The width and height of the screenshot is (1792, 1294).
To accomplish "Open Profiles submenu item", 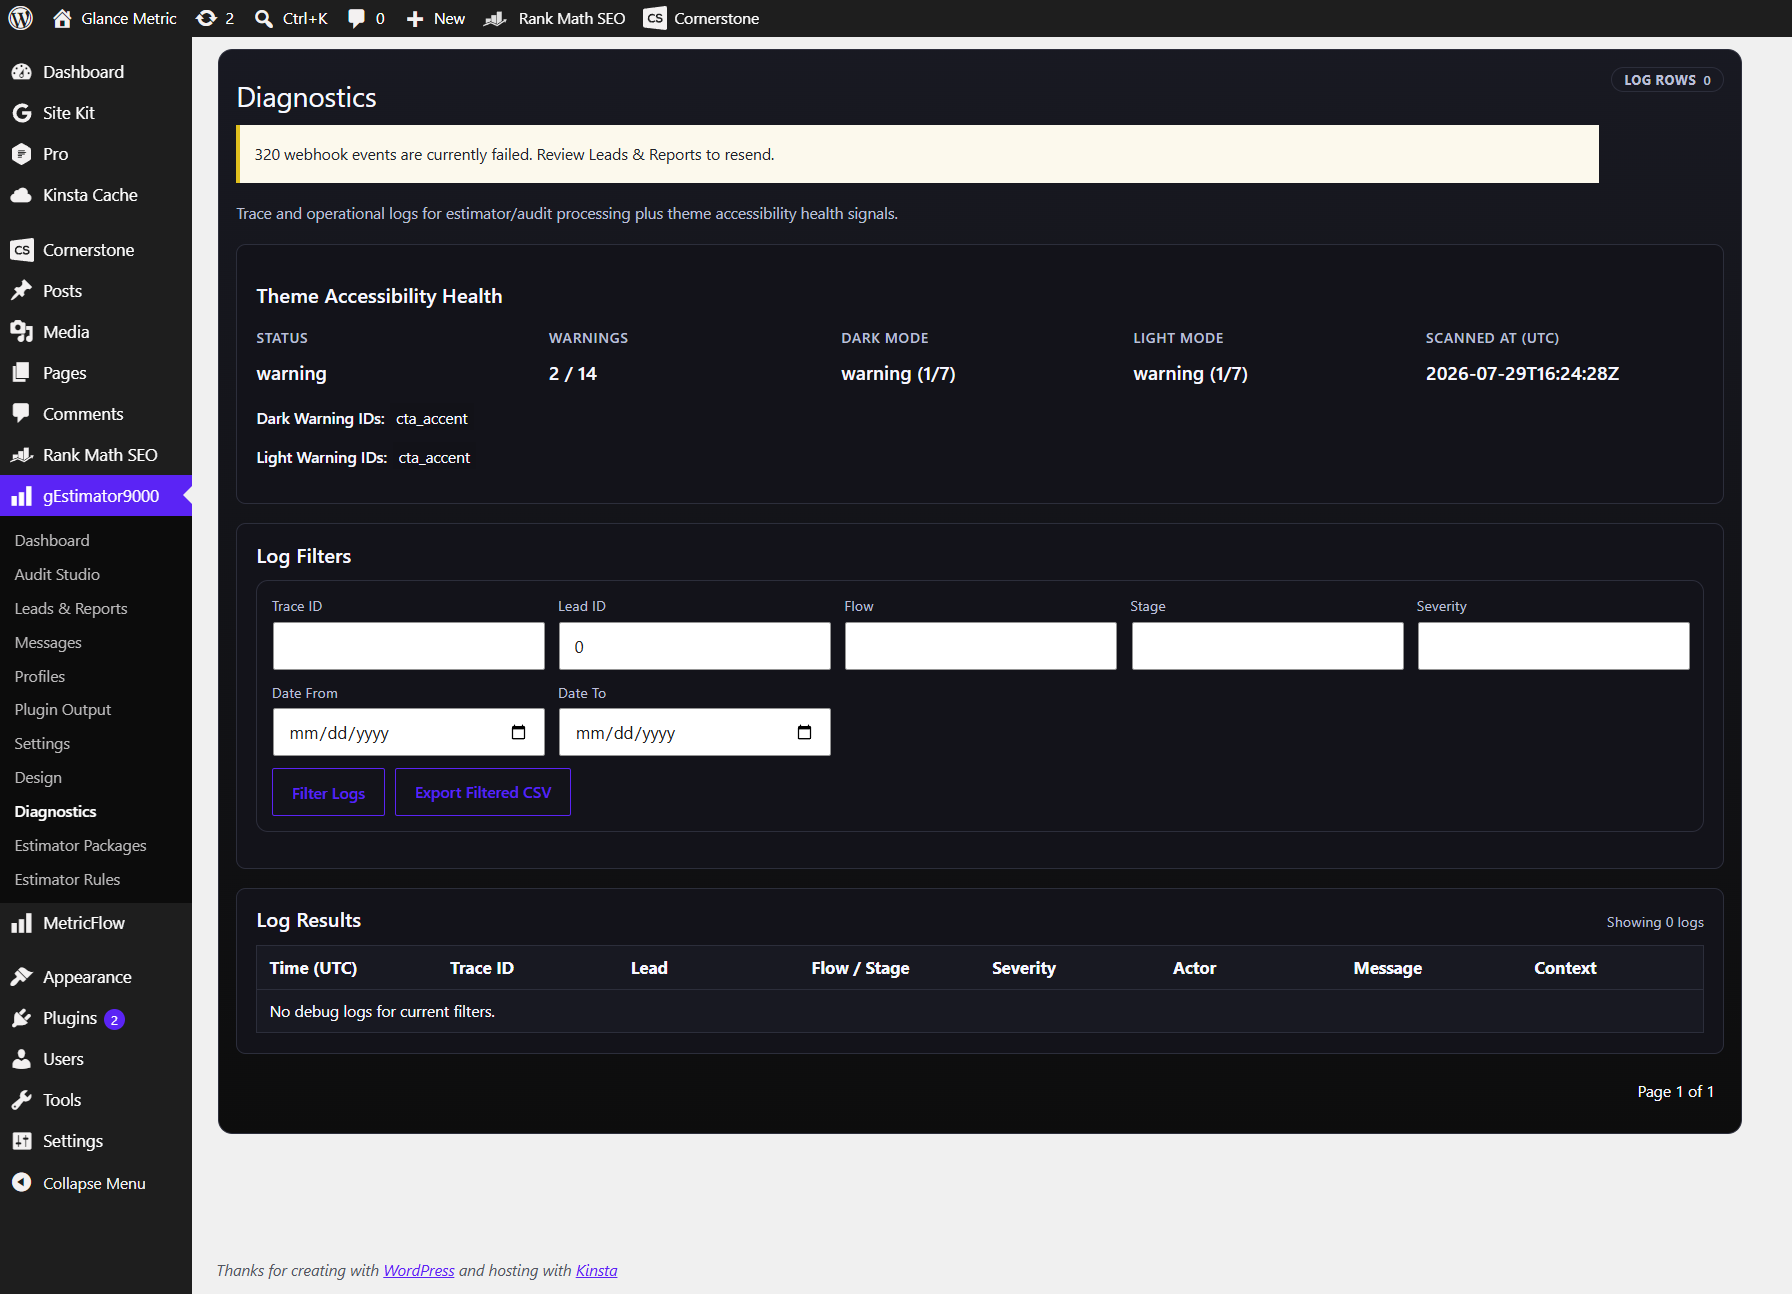I will pyautogui.click(x=40, y=676).
